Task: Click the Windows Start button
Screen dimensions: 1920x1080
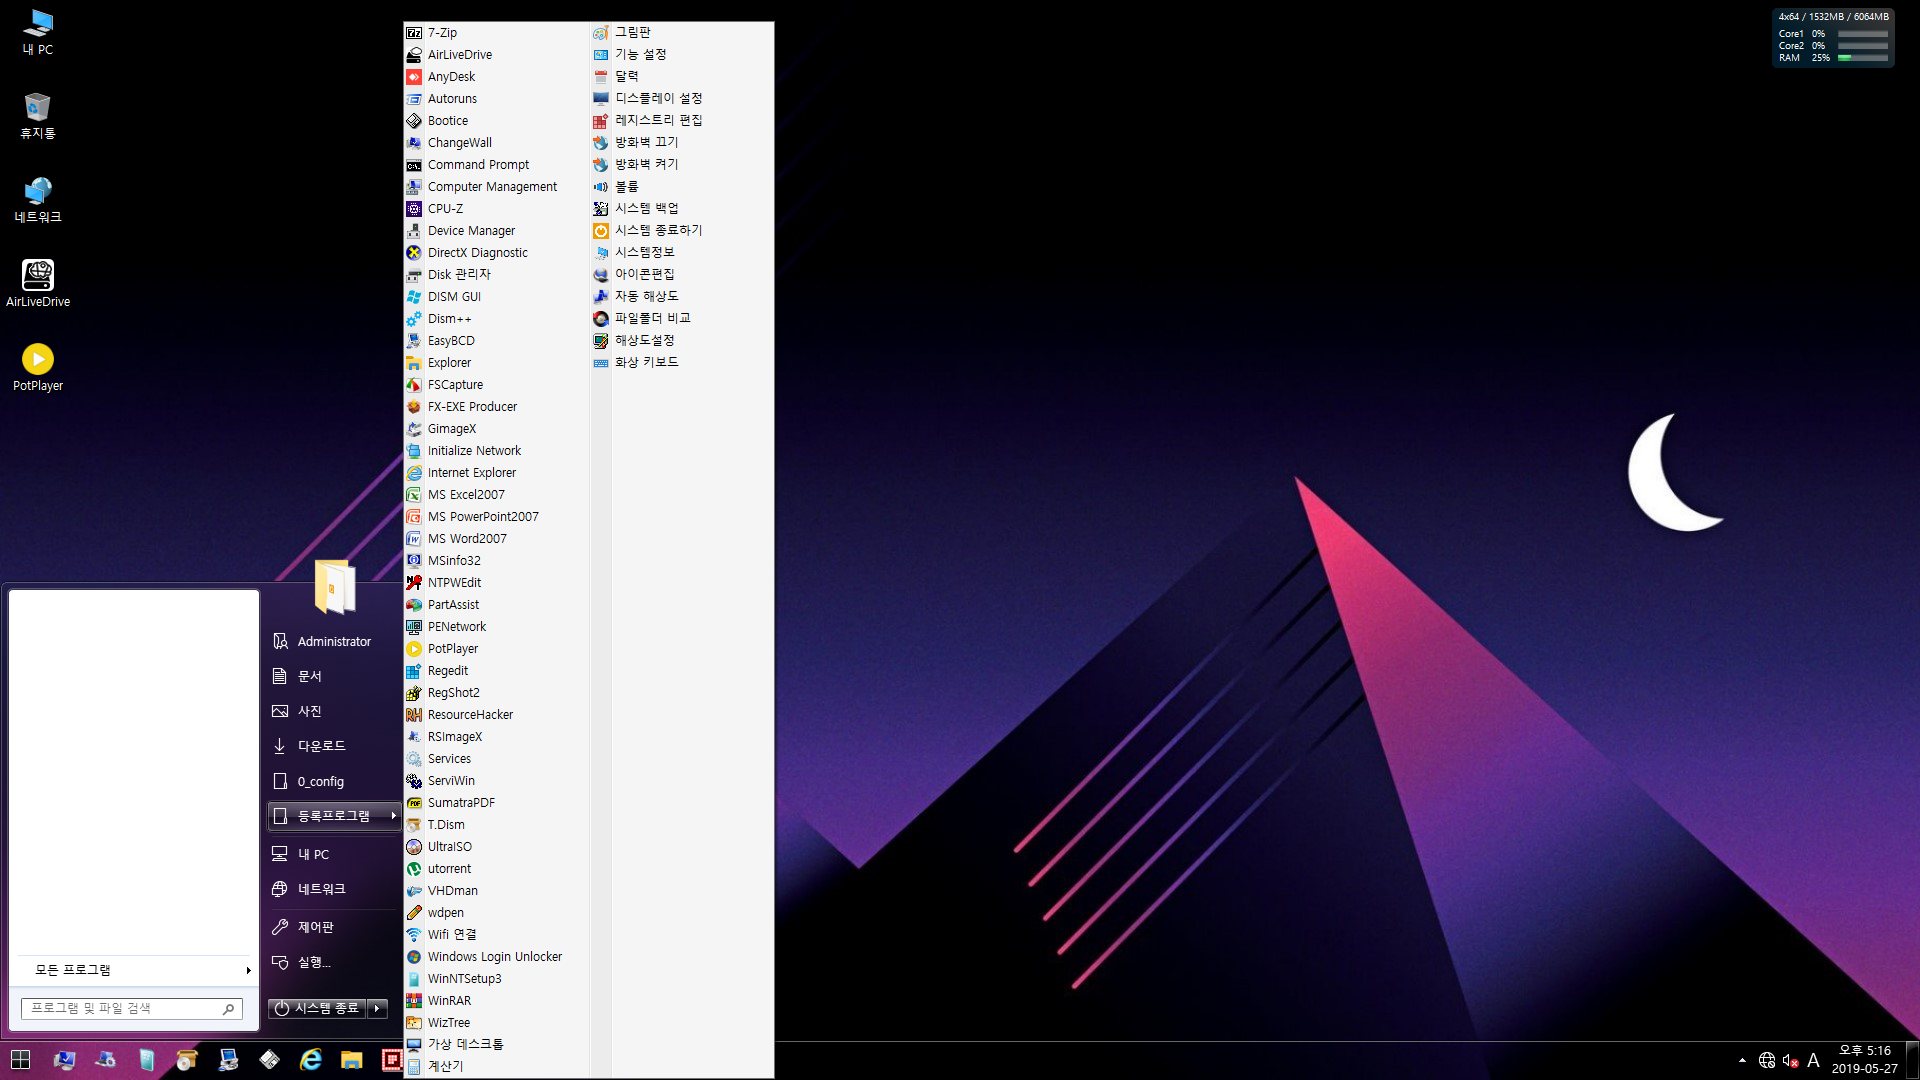Action: coord(20,1060)
